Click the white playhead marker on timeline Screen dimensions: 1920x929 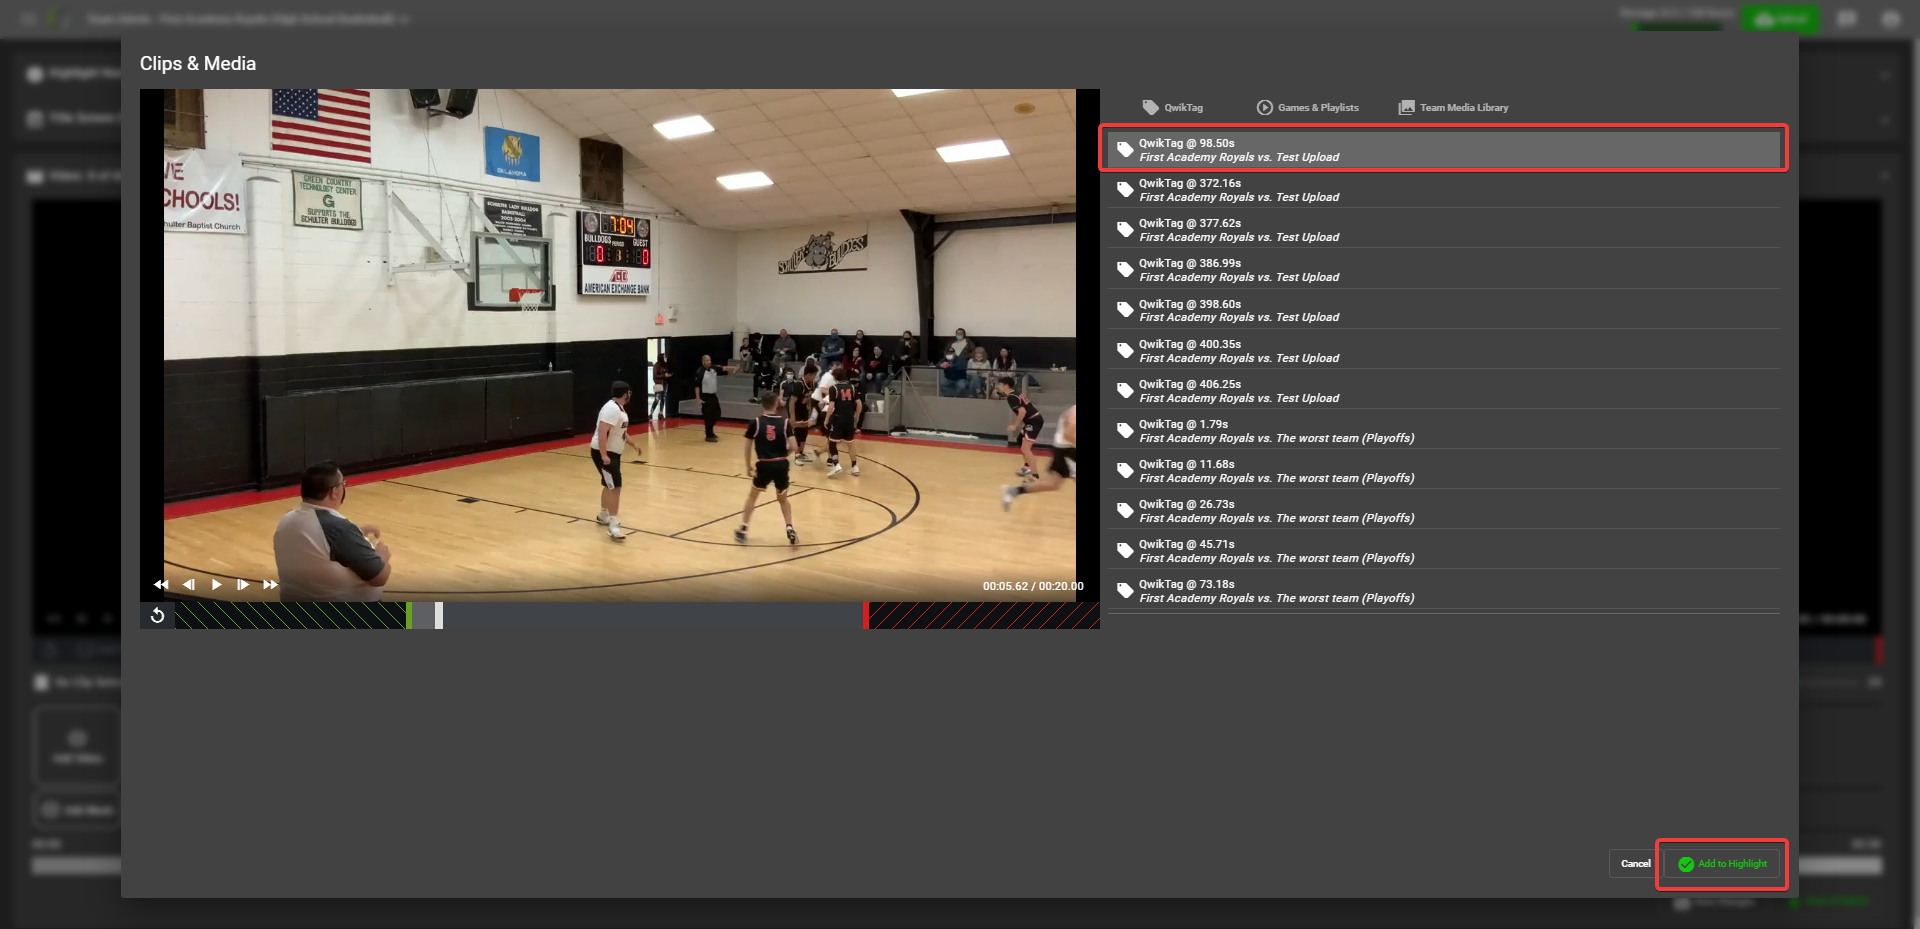pos(438,615)
